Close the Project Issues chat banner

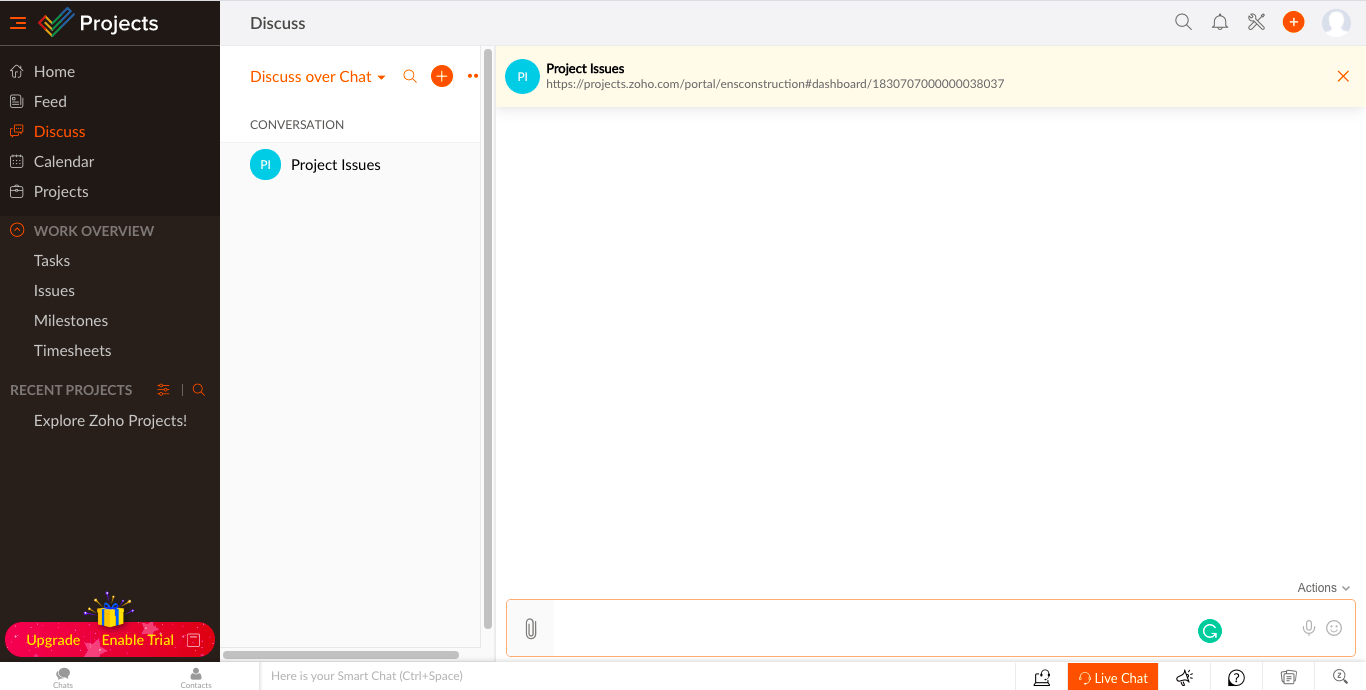(x=1343, y=76)
